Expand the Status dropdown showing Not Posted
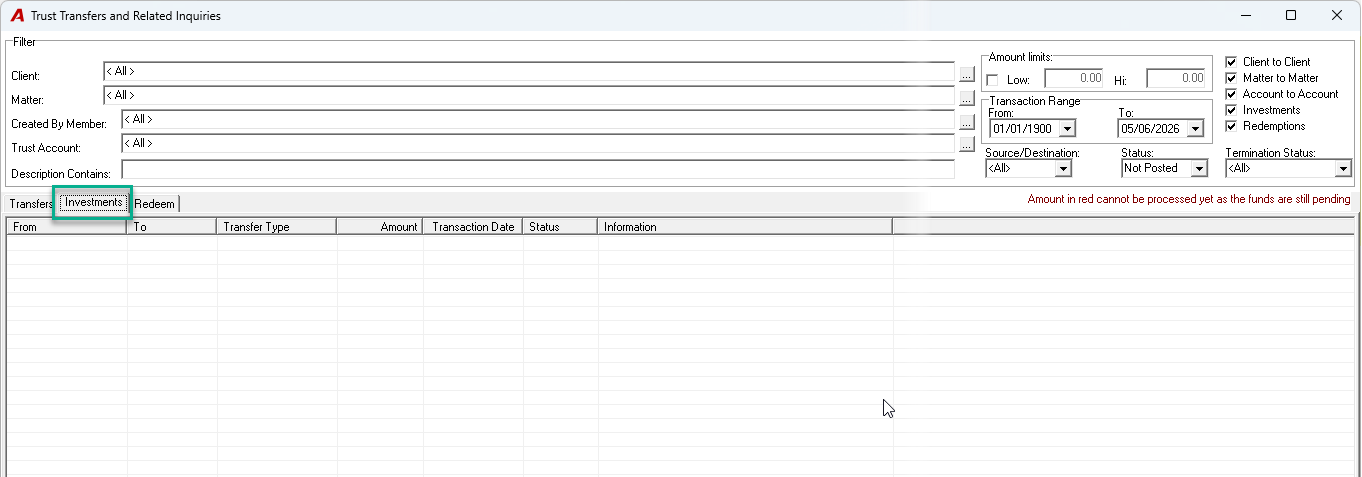Viewport: 1362px width, 477px height. (x=1198, y=169)
